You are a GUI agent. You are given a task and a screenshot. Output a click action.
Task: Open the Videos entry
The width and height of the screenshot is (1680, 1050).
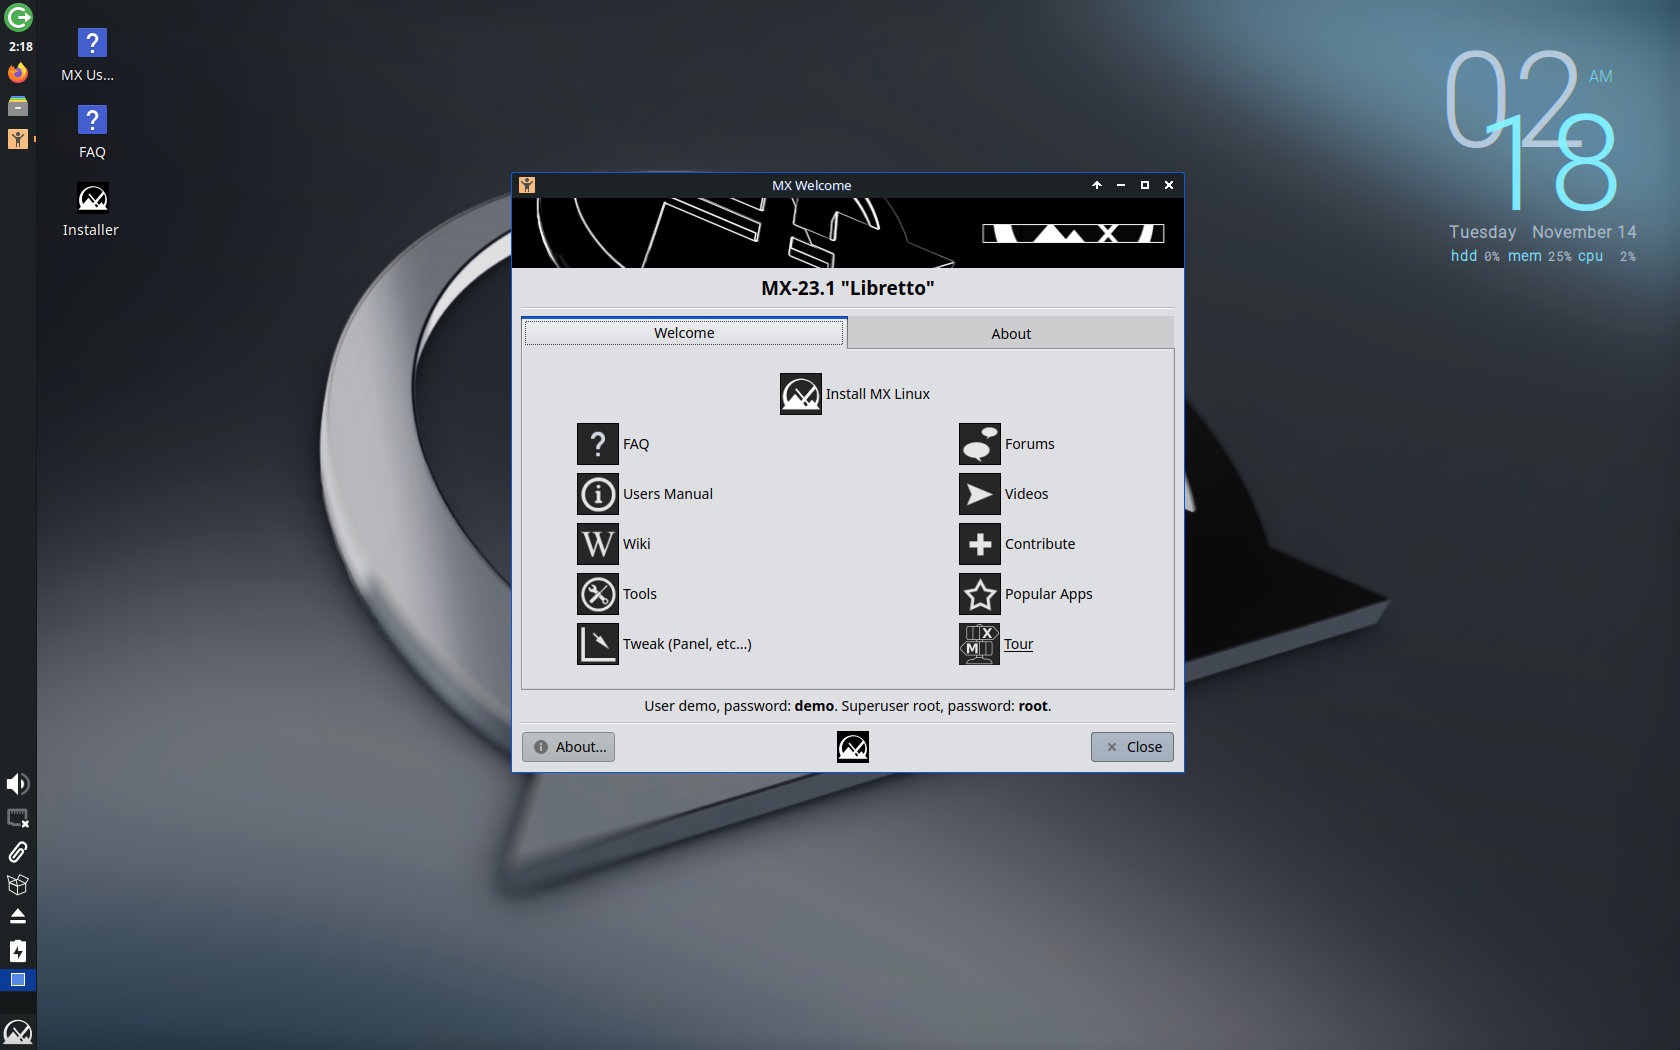click(x=1003, y=494)
